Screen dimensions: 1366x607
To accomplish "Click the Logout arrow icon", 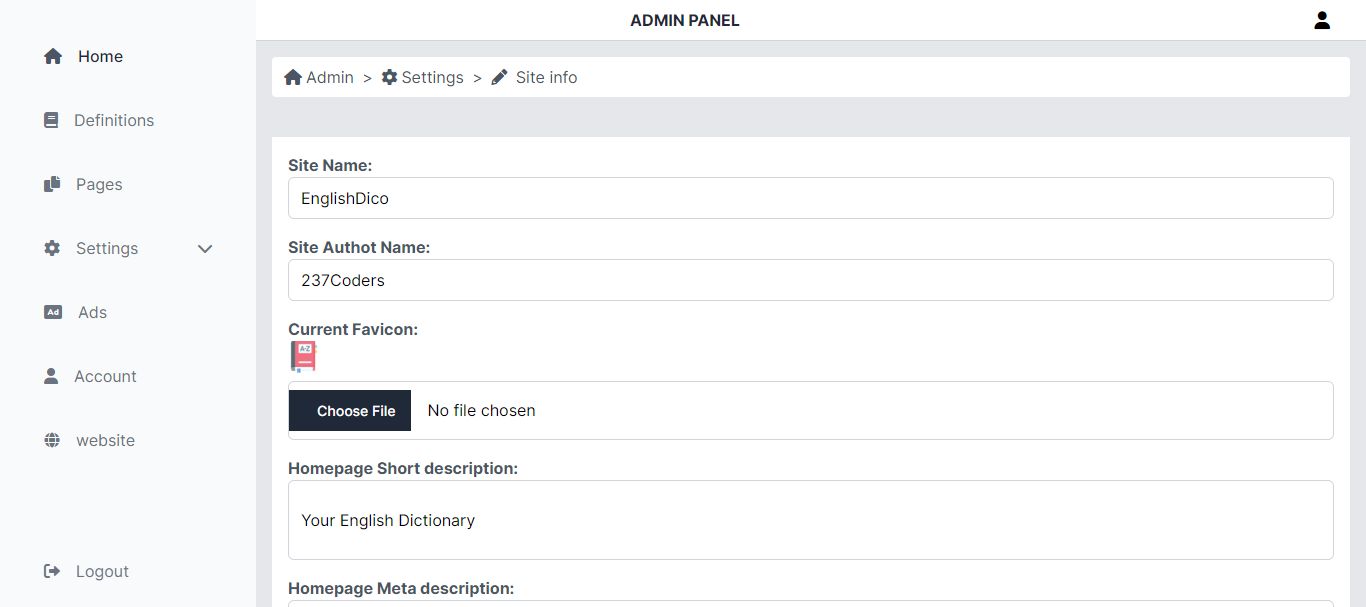I will tap(52, 572).
